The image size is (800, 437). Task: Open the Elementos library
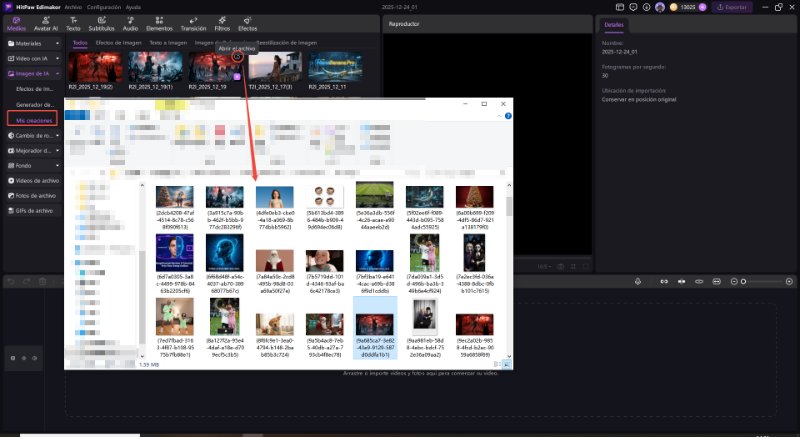(x=159, y=24)
